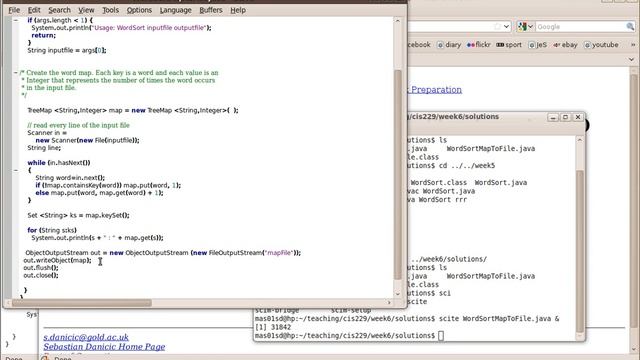Click the terminal scrollbar thumb

[x=580, y=251]
